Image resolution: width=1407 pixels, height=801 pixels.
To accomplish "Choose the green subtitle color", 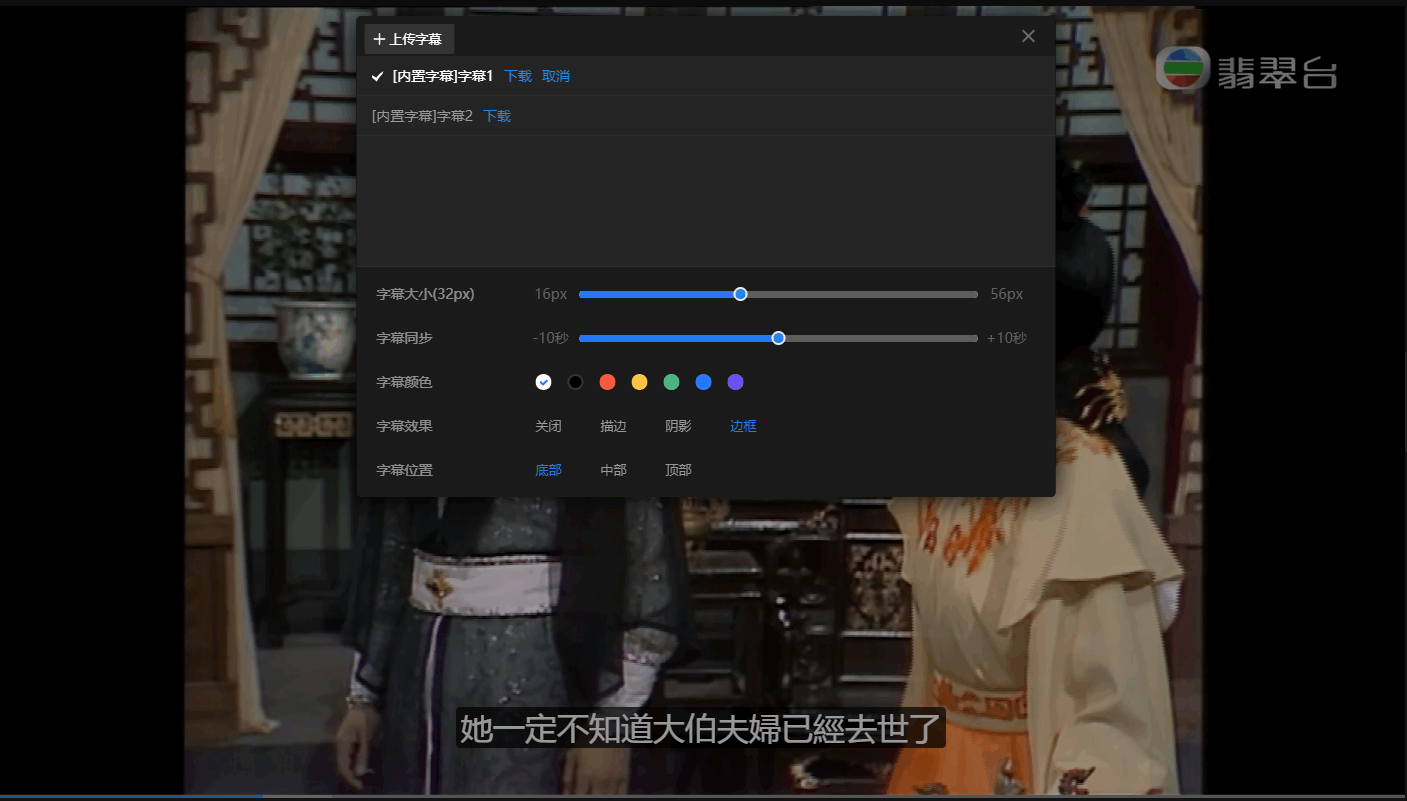I will pos(671,382).
